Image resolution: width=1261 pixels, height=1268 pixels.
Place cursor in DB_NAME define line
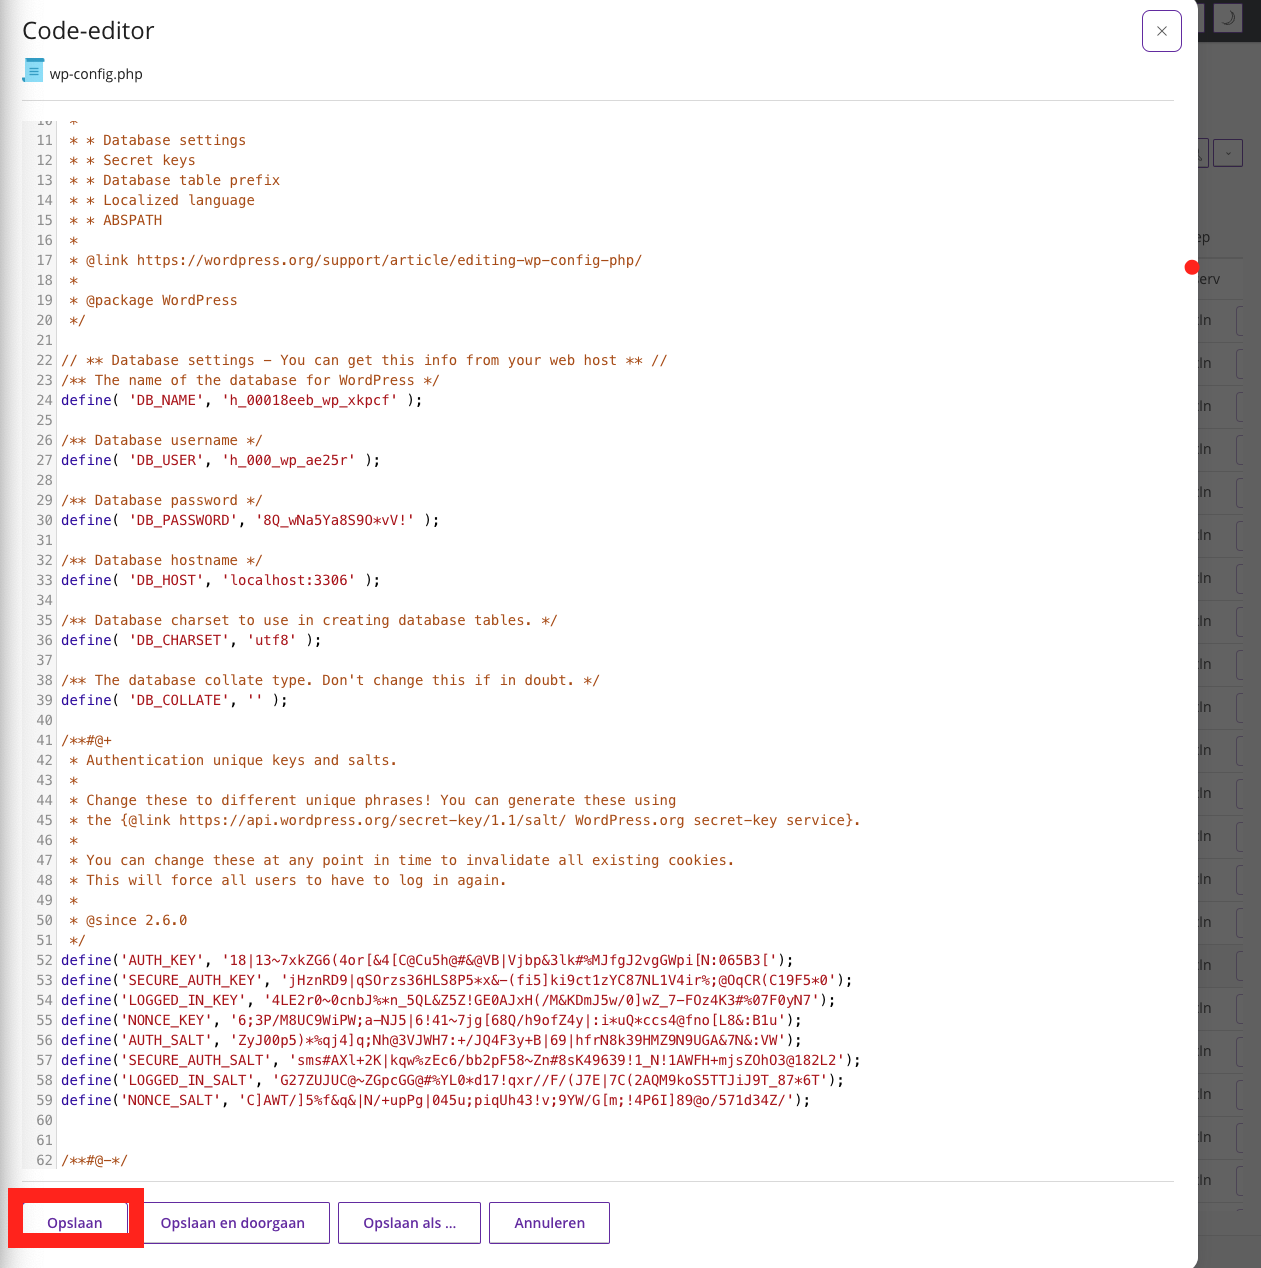coord(240,400)
